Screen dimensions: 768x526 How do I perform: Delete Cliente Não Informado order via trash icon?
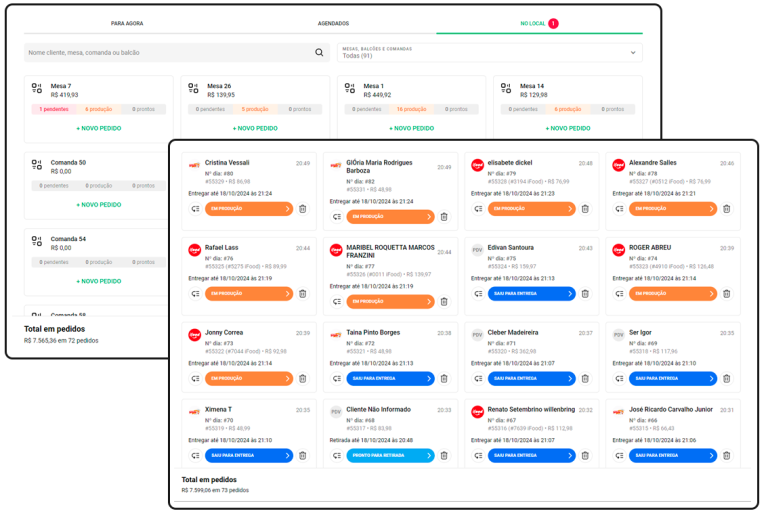pyautogui.click(x=444, y=455)
